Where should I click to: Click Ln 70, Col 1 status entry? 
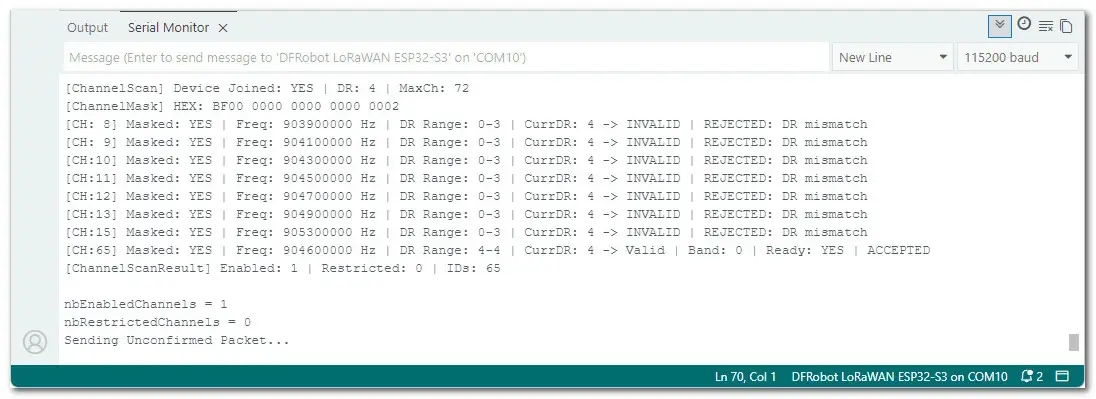click(746, 377)
